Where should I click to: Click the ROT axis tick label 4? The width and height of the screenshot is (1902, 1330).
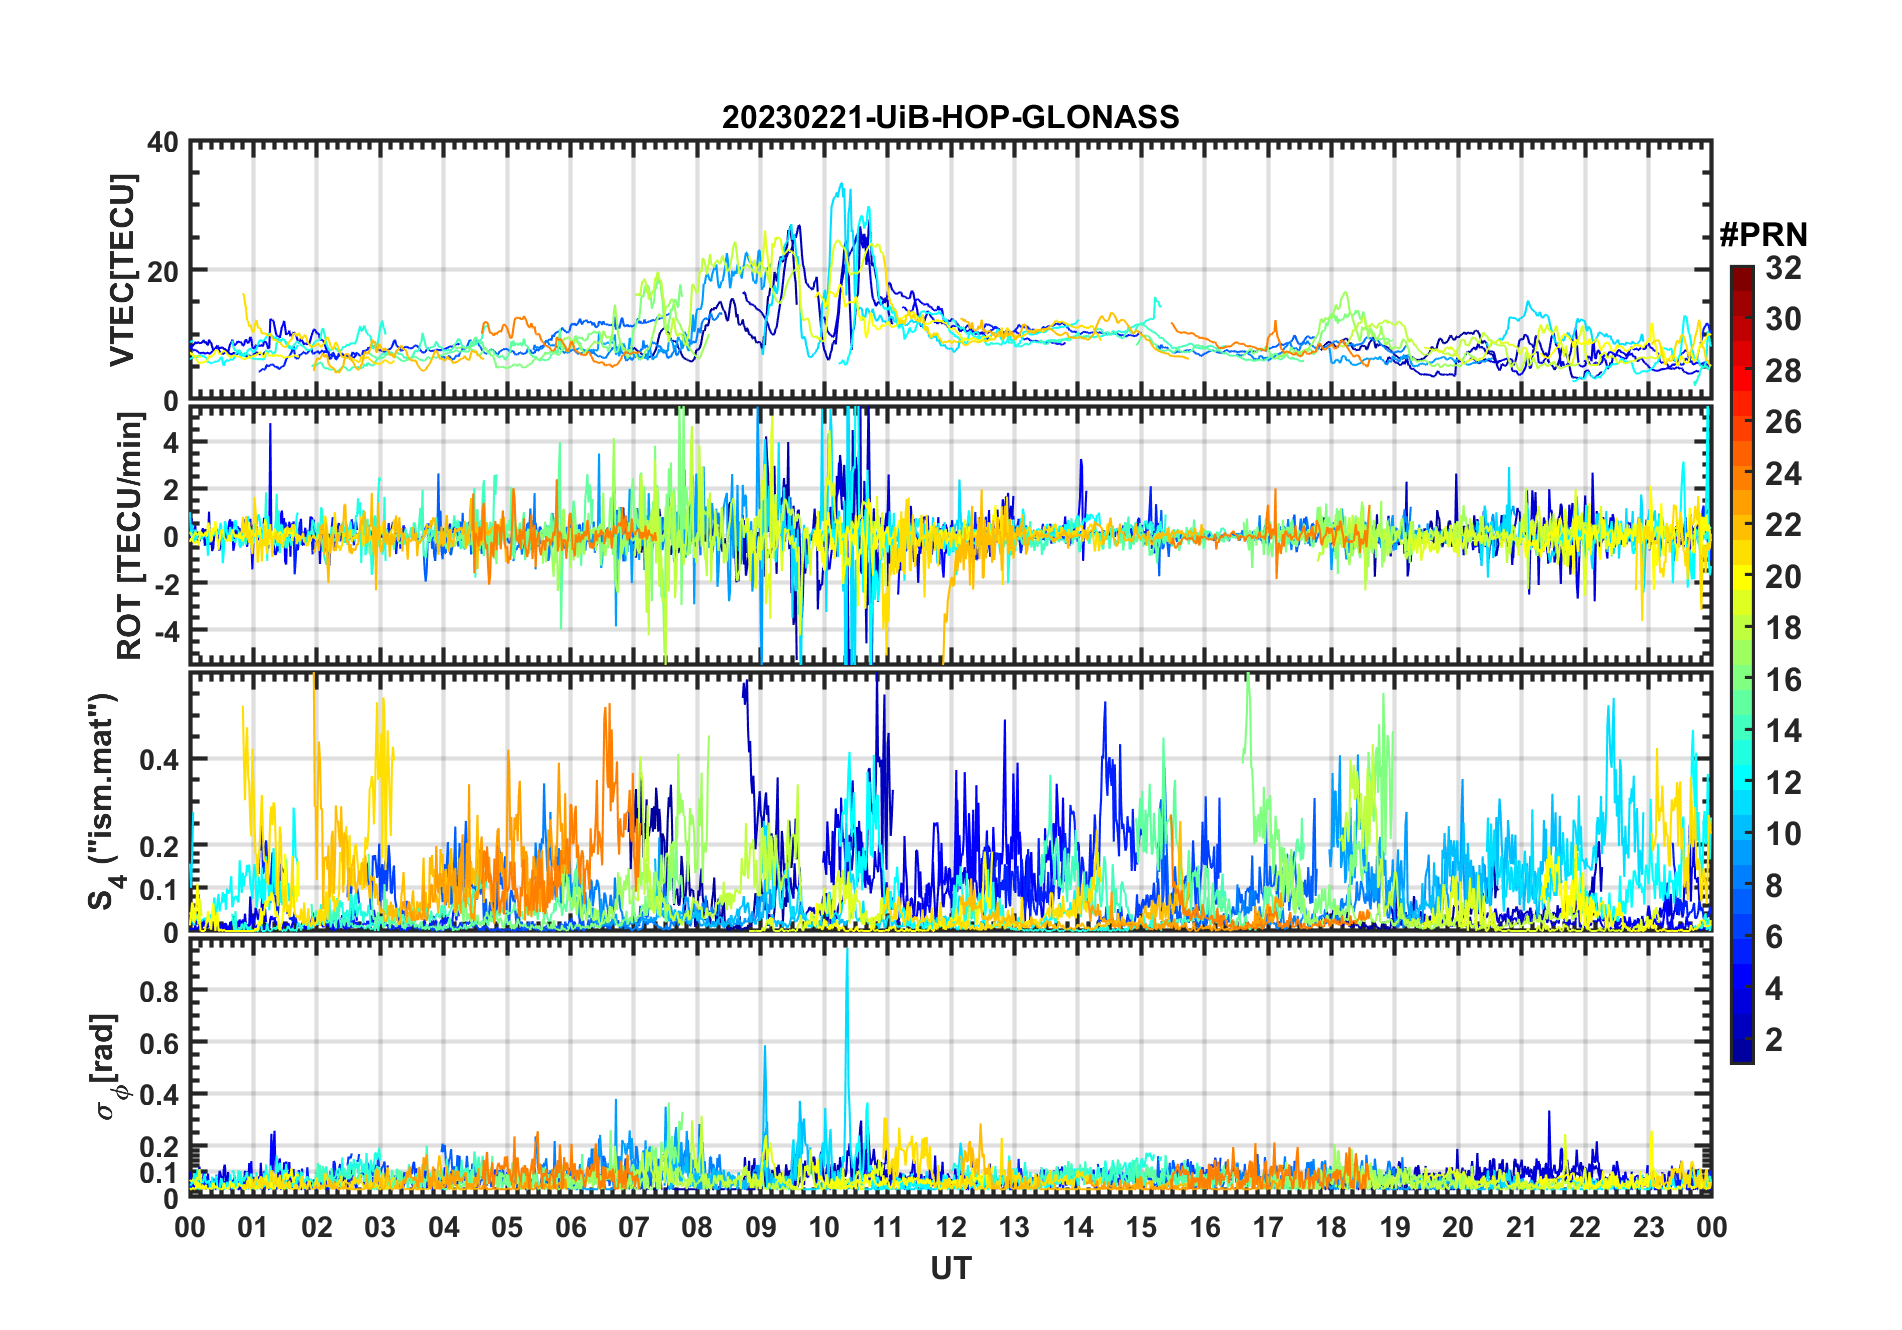[171, 442]
